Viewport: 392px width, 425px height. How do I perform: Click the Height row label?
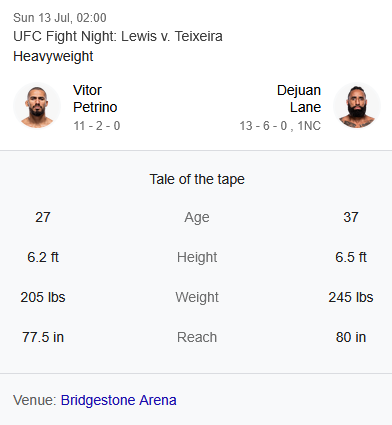tap(197, 257)
